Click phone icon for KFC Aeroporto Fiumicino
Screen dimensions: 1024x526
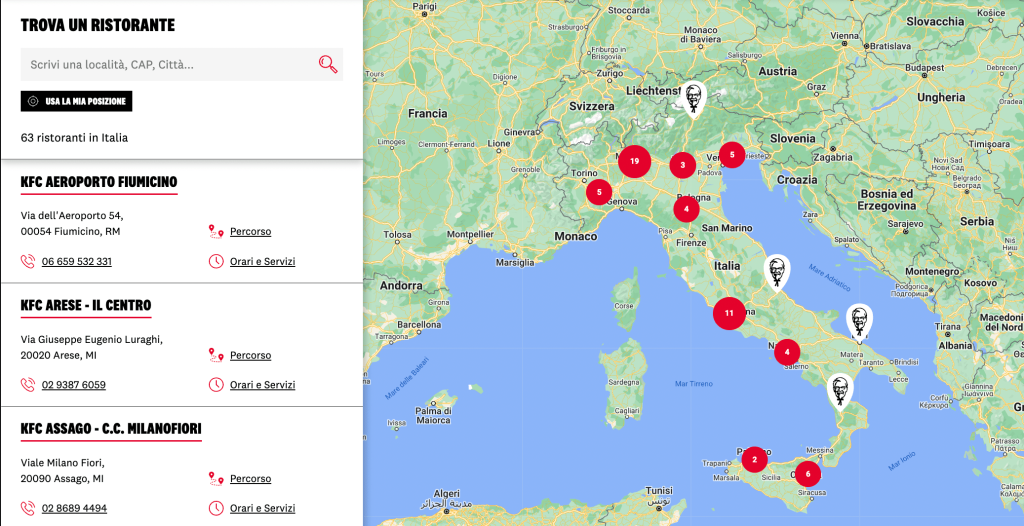[27, 261]
